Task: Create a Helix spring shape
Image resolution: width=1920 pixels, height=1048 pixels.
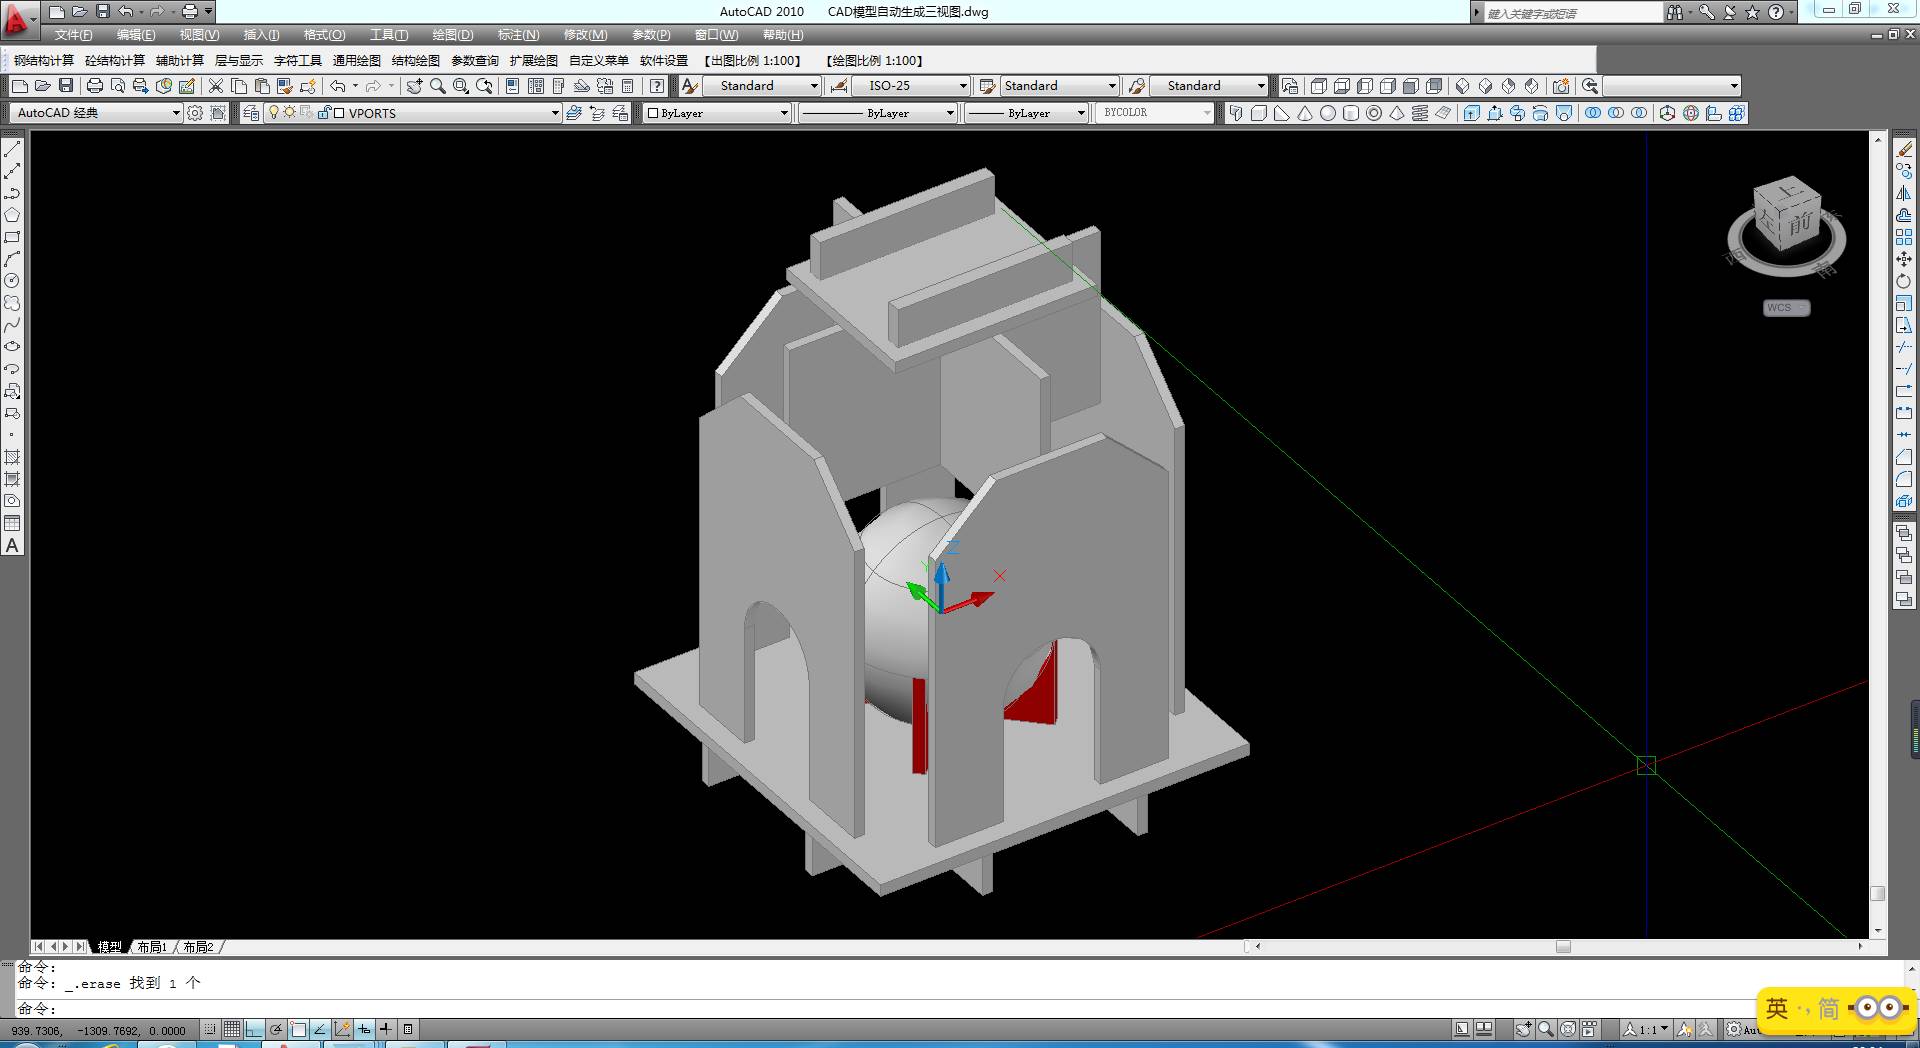Action: coord(1420,113)
